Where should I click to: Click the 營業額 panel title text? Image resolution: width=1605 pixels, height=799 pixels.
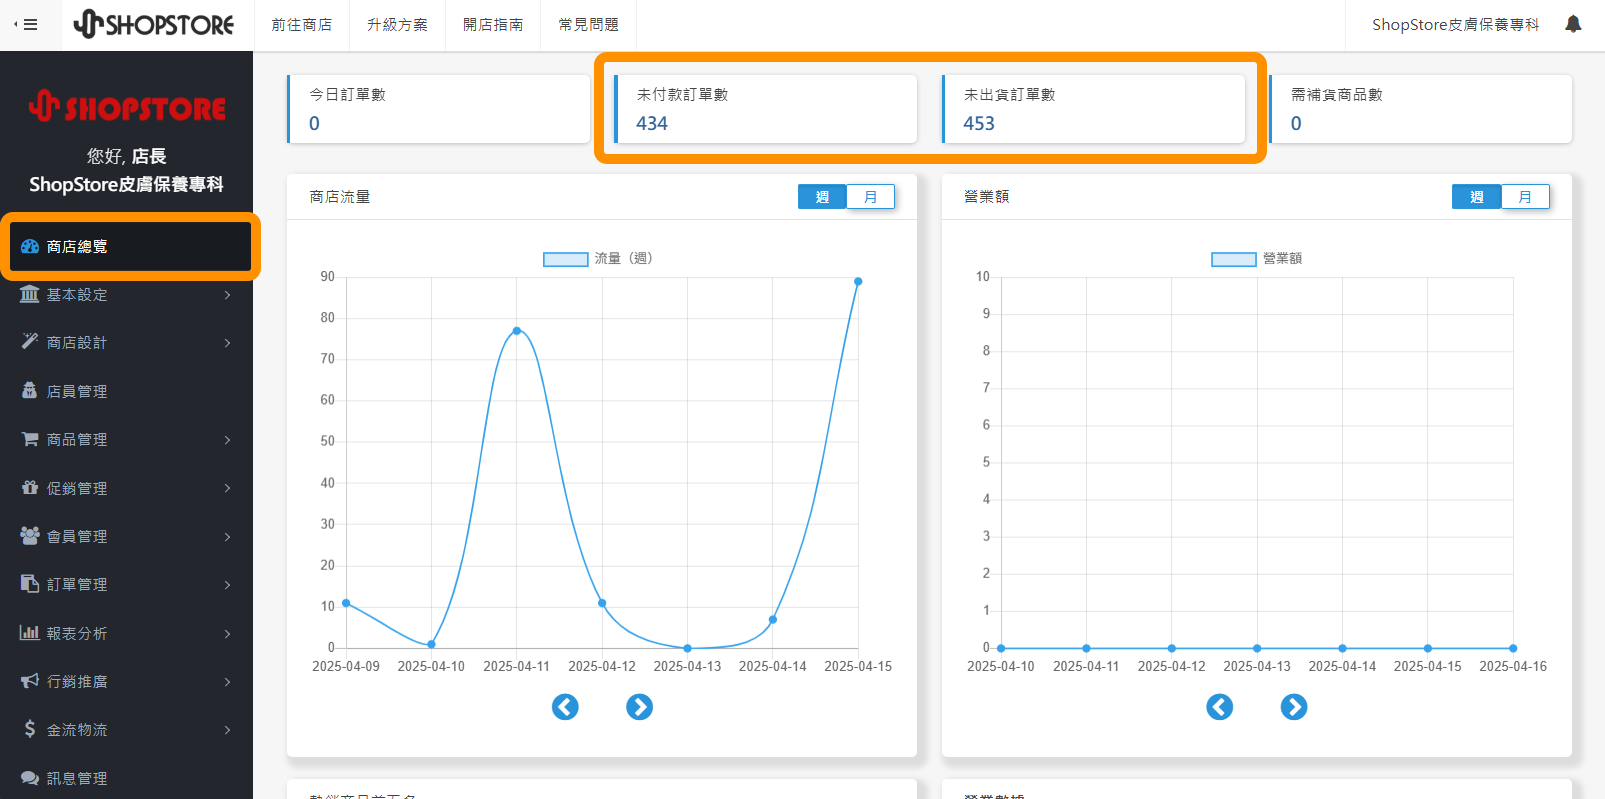coord(986,197)
